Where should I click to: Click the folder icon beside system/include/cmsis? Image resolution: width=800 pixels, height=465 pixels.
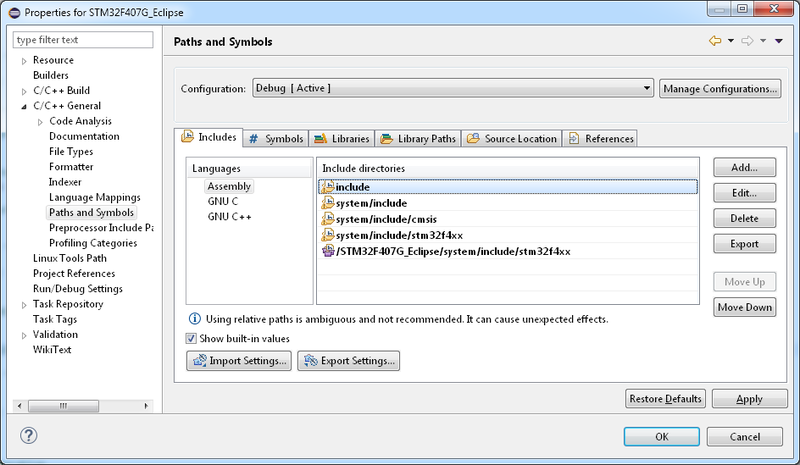click(x=327, y=219)
